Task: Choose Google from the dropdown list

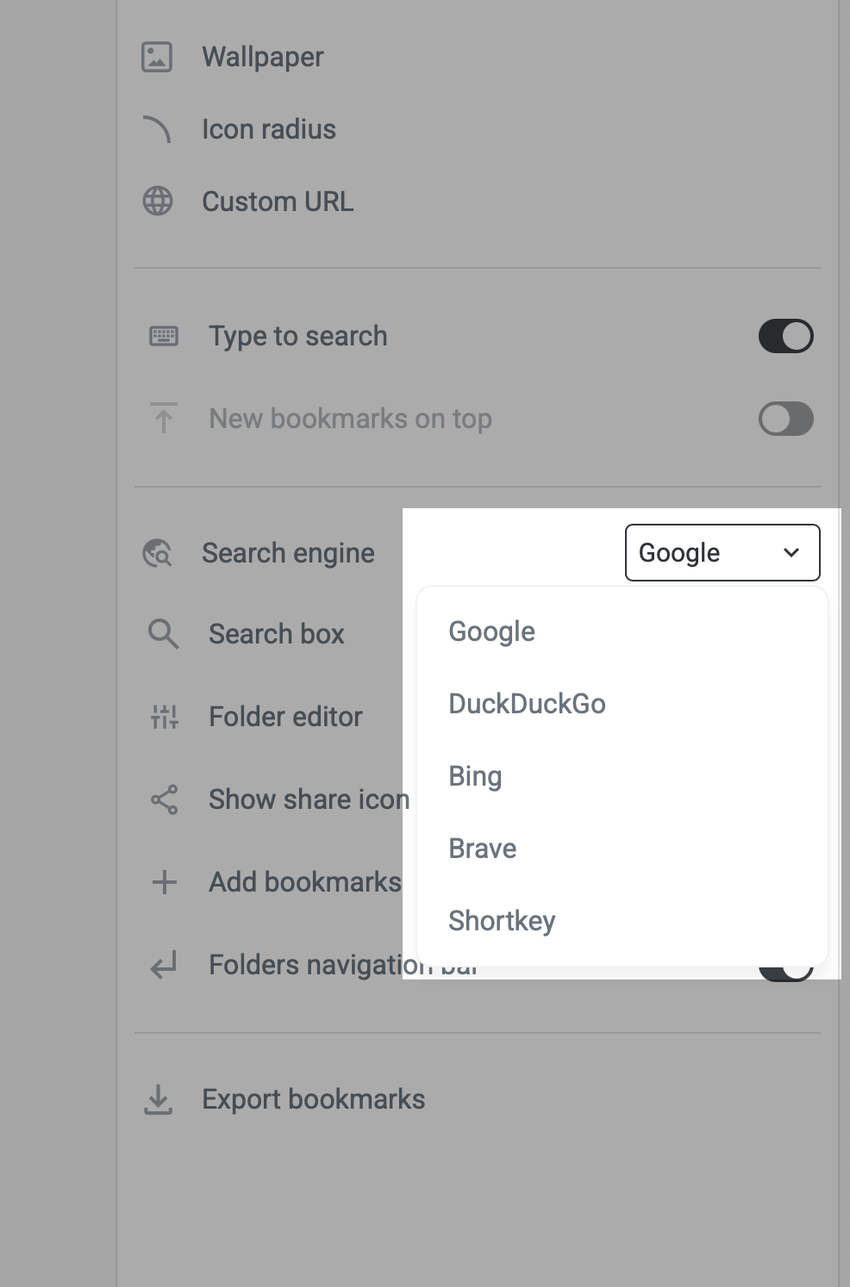Action: coord(492,632)
